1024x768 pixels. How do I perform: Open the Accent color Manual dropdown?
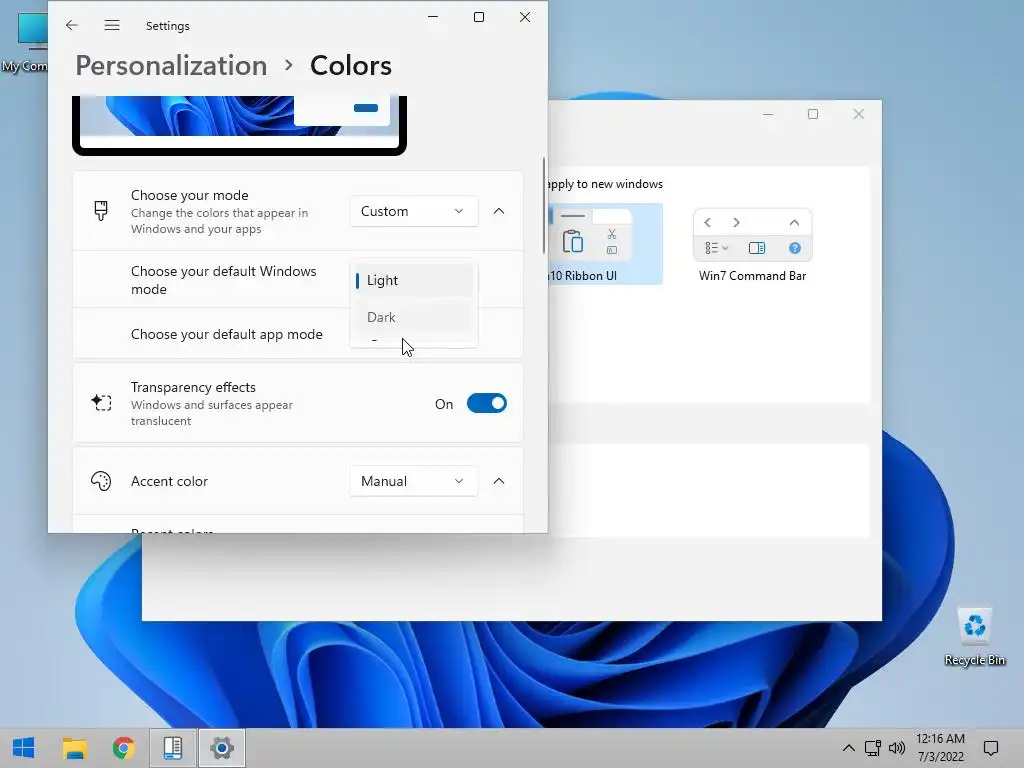[x=413, y=481]
